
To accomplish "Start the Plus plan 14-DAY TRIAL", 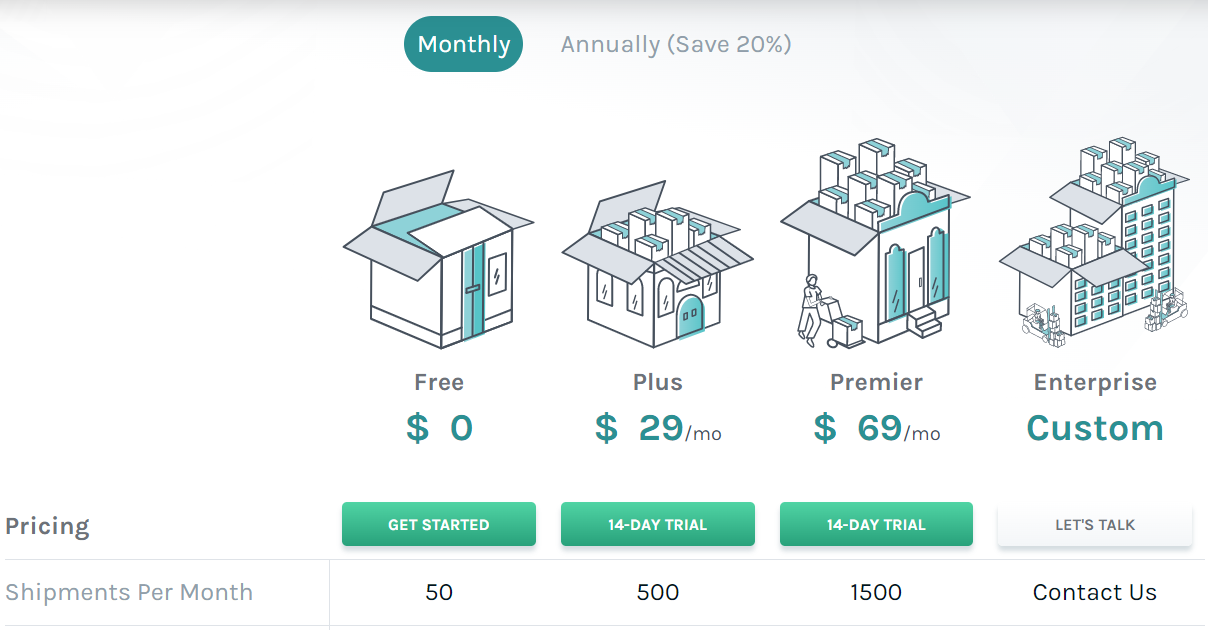I will click(657, 524).
